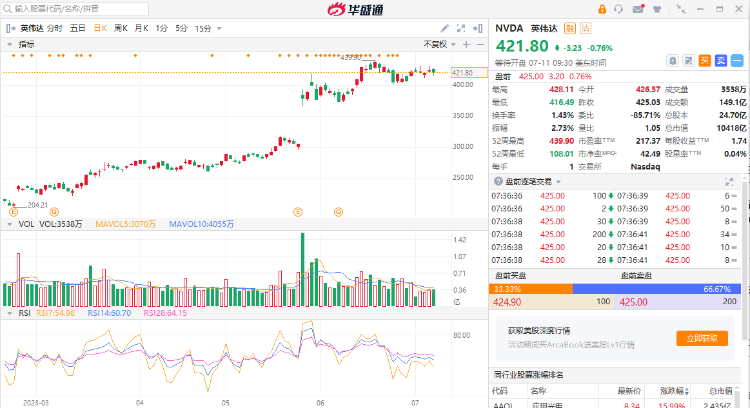This screenshot has width=750, height=408.
Task: Click the search magnifier icon
Action: 7,9
